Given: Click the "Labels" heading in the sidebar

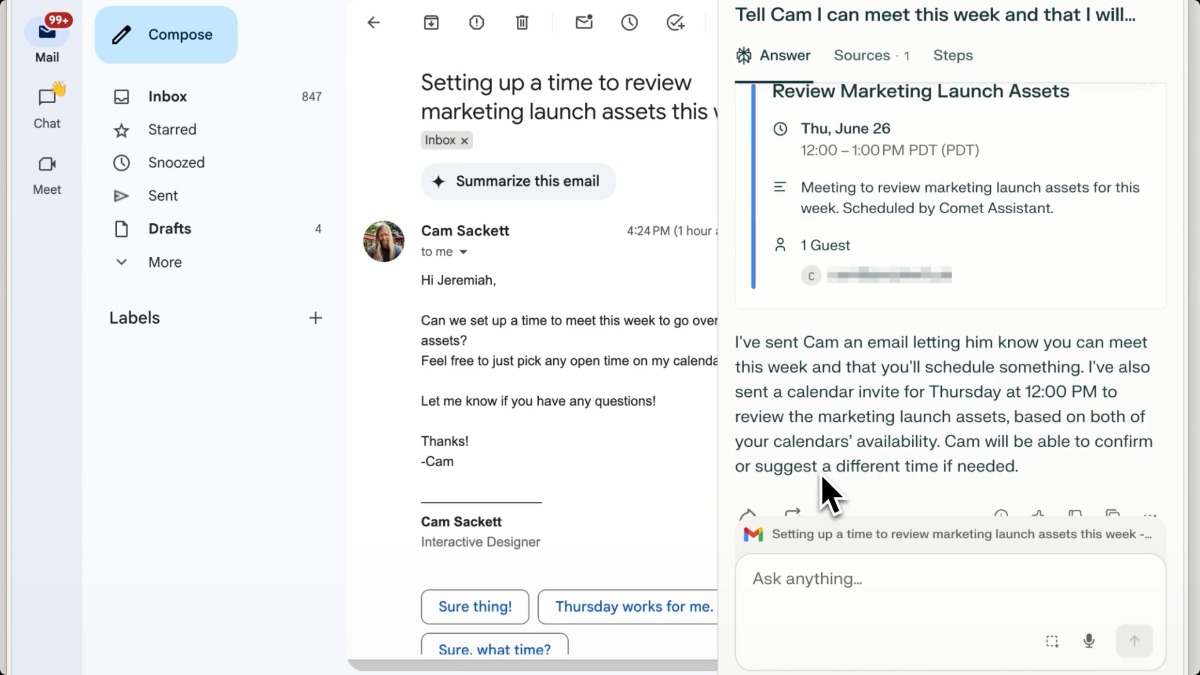Looking at the screenshot, I should 135,318.
